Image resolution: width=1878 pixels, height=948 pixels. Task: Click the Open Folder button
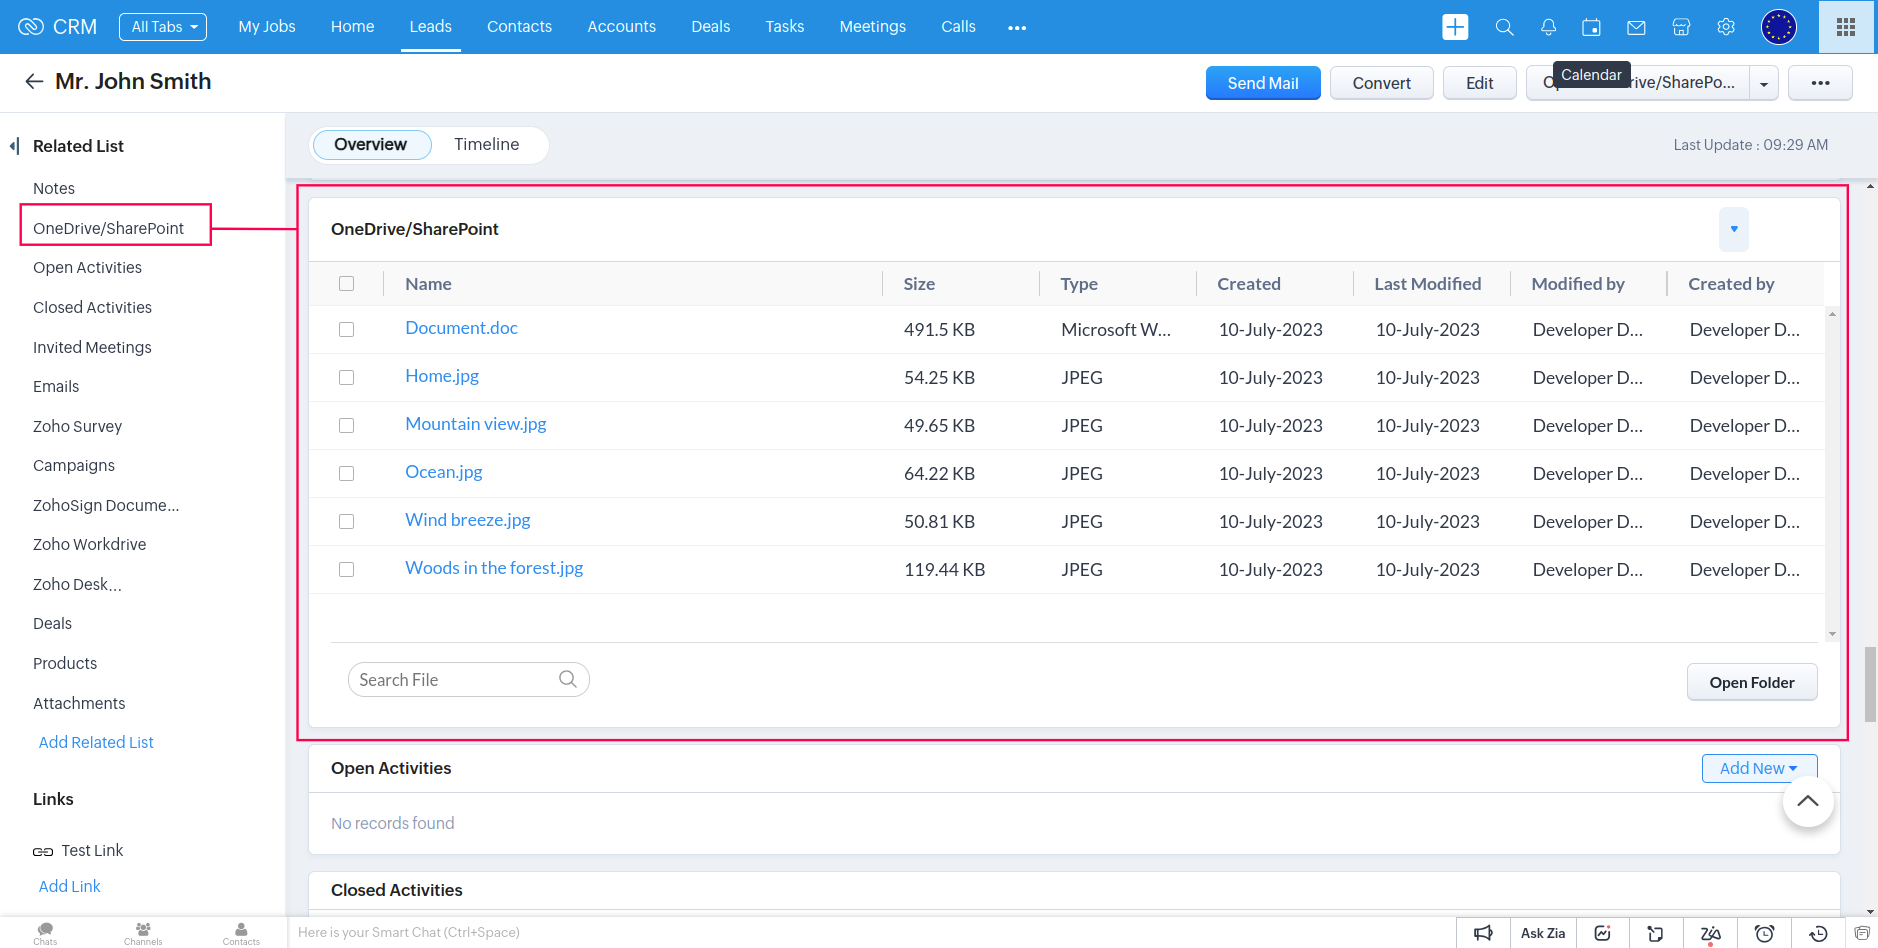click(1752, 682)
